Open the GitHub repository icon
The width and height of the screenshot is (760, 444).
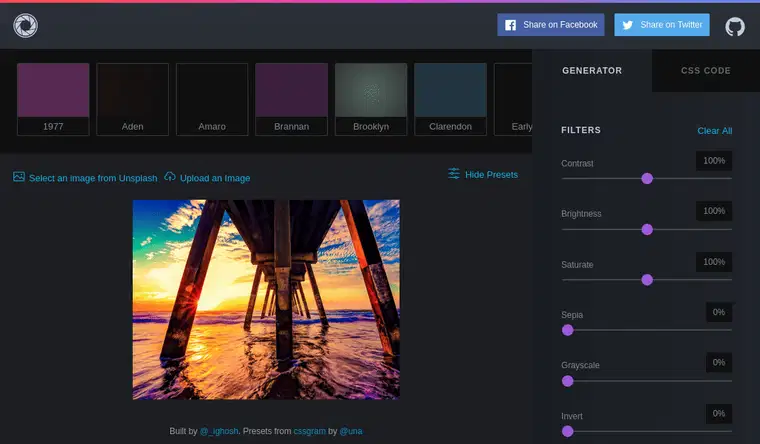tap(735, 26)
